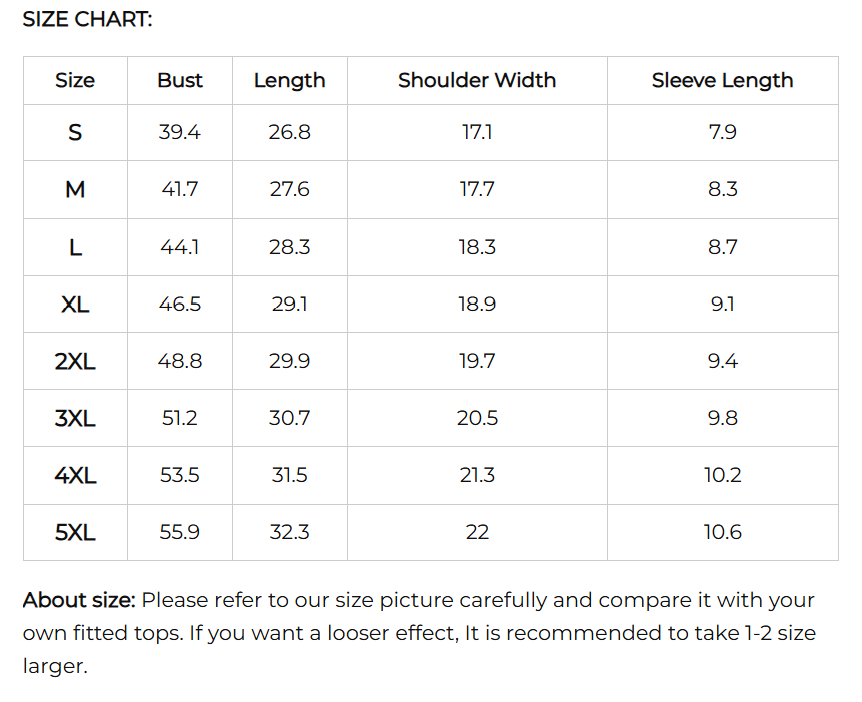This screenshot has width=862, height=702.
Task: Select the 20.5 shoulder width cell
Action: [477, 418]
